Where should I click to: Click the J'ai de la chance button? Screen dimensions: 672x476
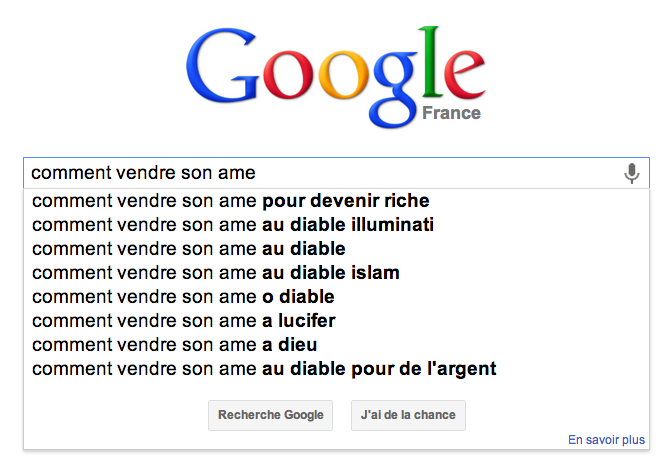pyautogui.click(x=408, y=415)
